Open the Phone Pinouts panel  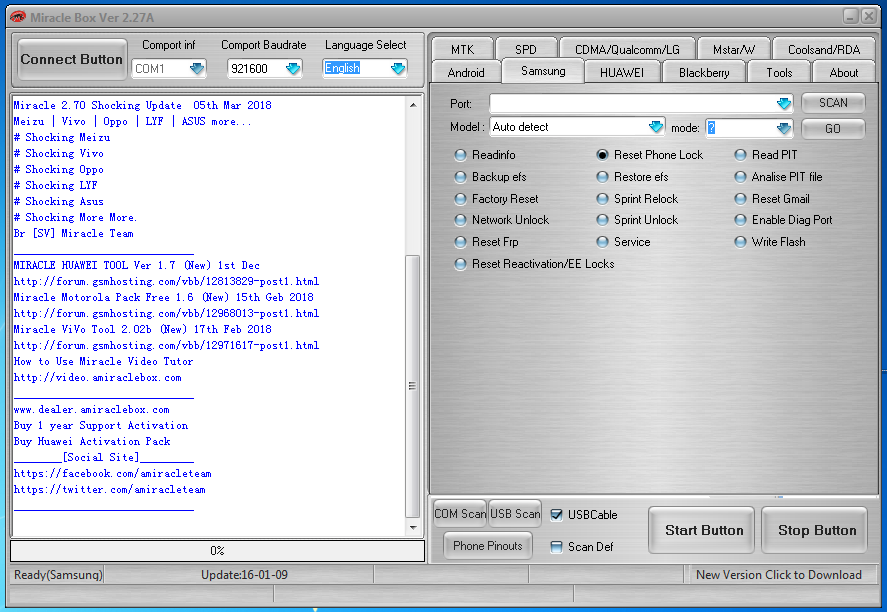coord(487,546)
